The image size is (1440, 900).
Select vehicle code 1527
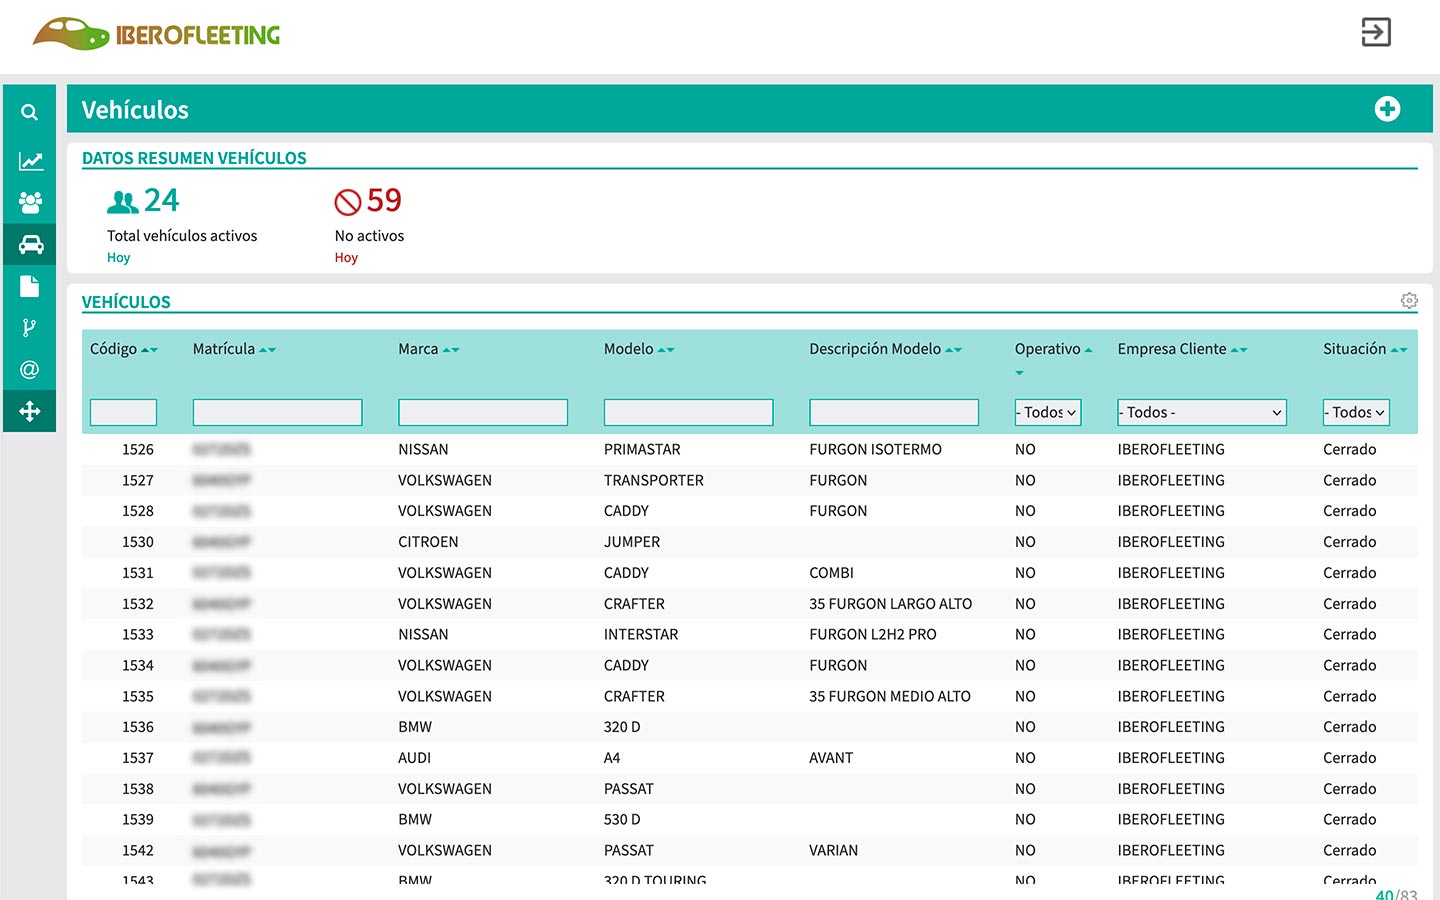[x=138, y=480]
